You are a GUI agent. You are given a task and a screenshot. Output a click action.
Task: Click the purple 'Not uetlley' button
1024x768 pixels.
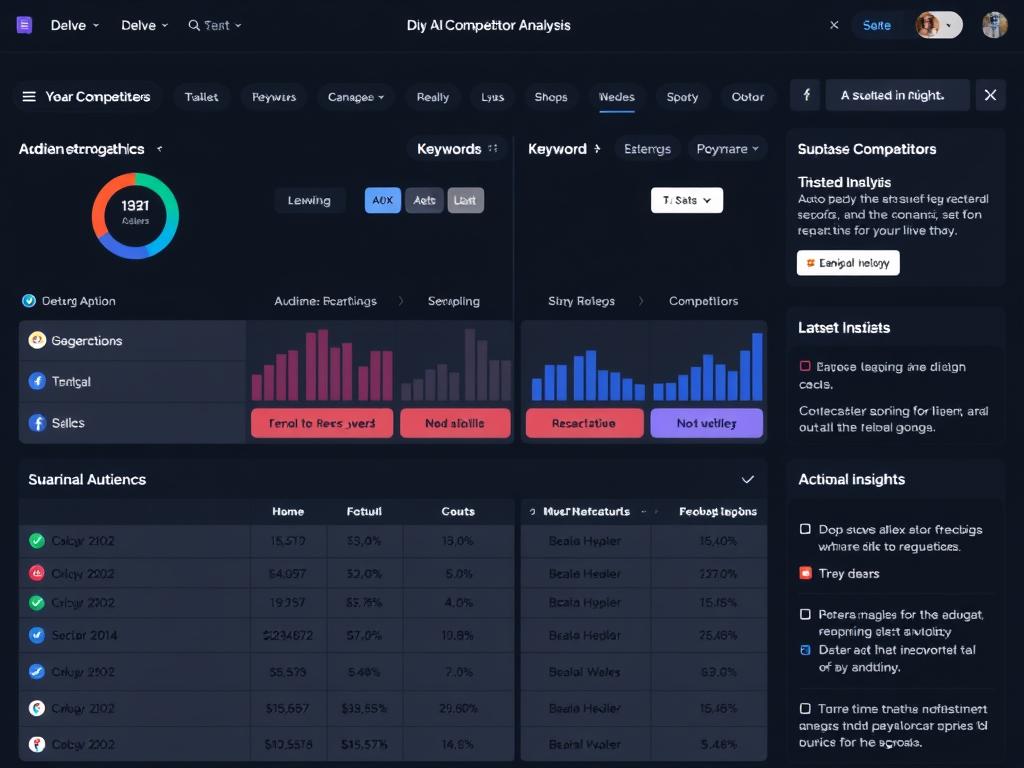[706, 423]
